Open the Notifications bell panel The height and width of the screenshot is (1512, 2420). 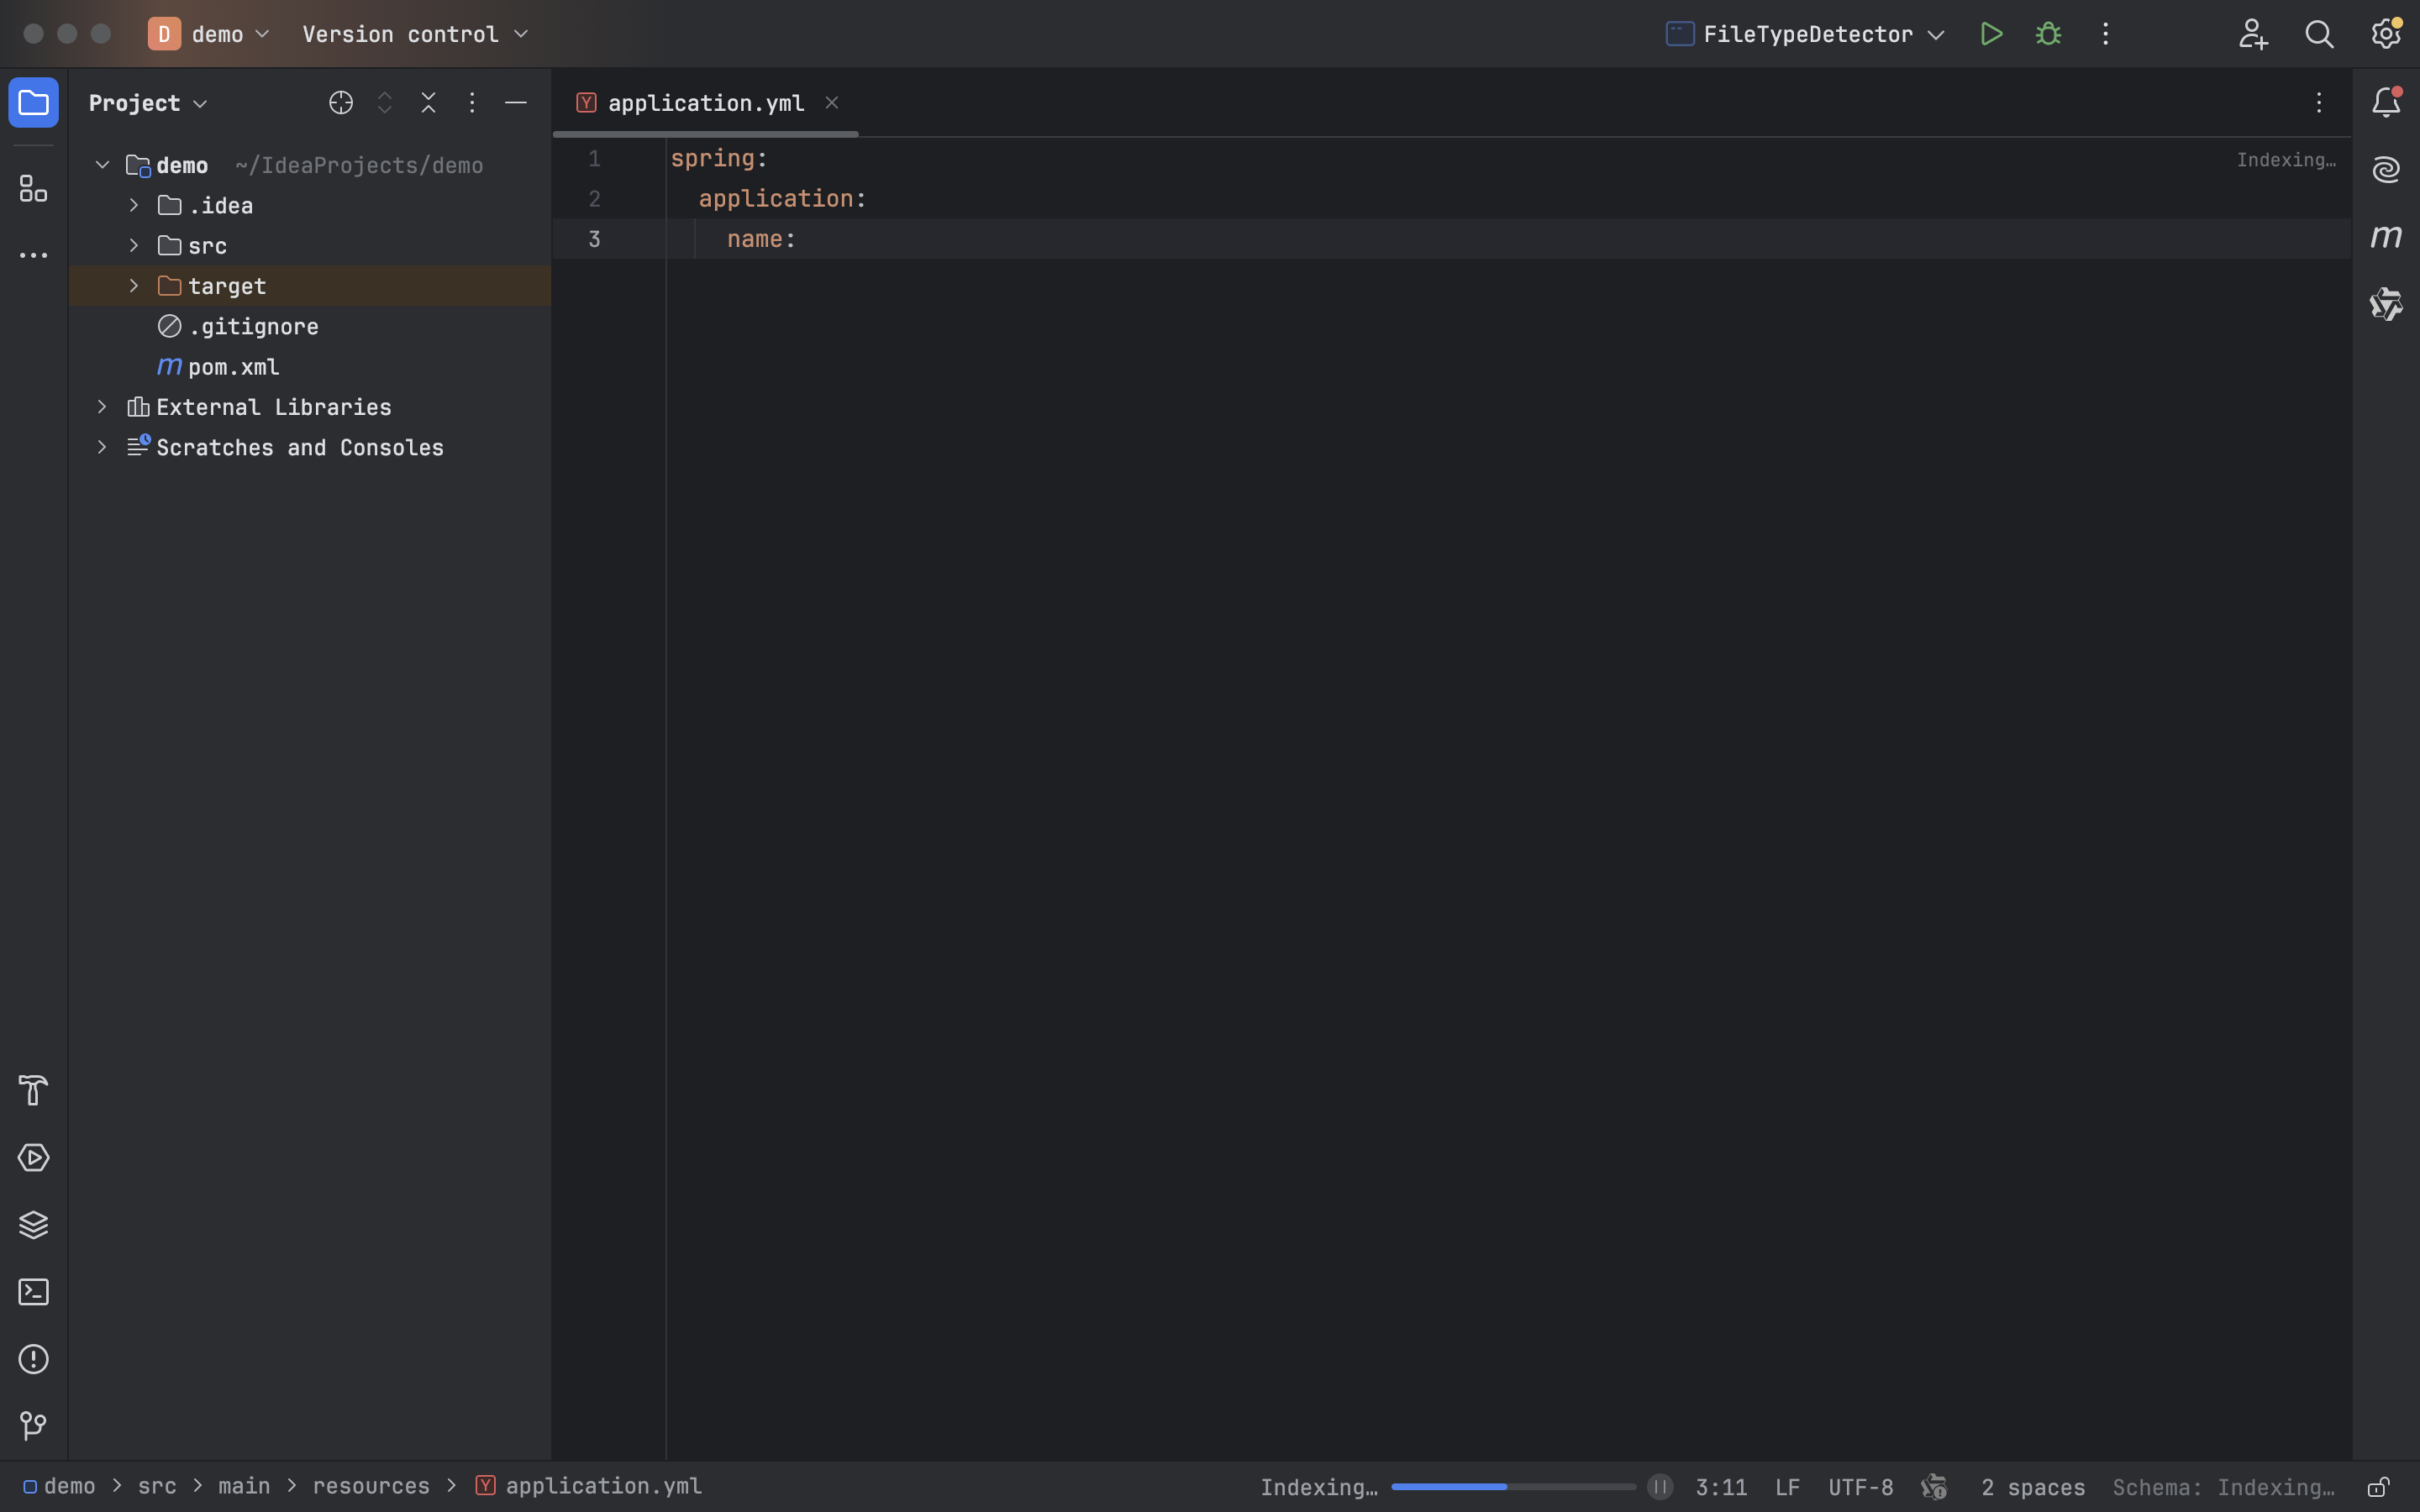point(2386,103)
